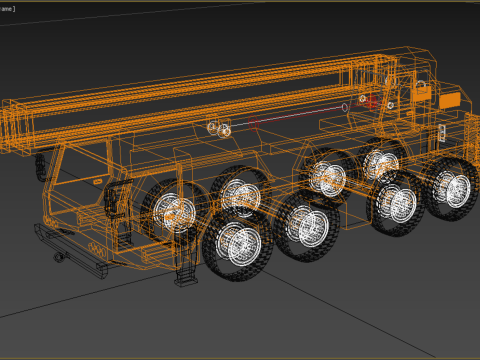Select the nearest front wheel of the crane
This screenshot has width=480, height=360.
238,244
